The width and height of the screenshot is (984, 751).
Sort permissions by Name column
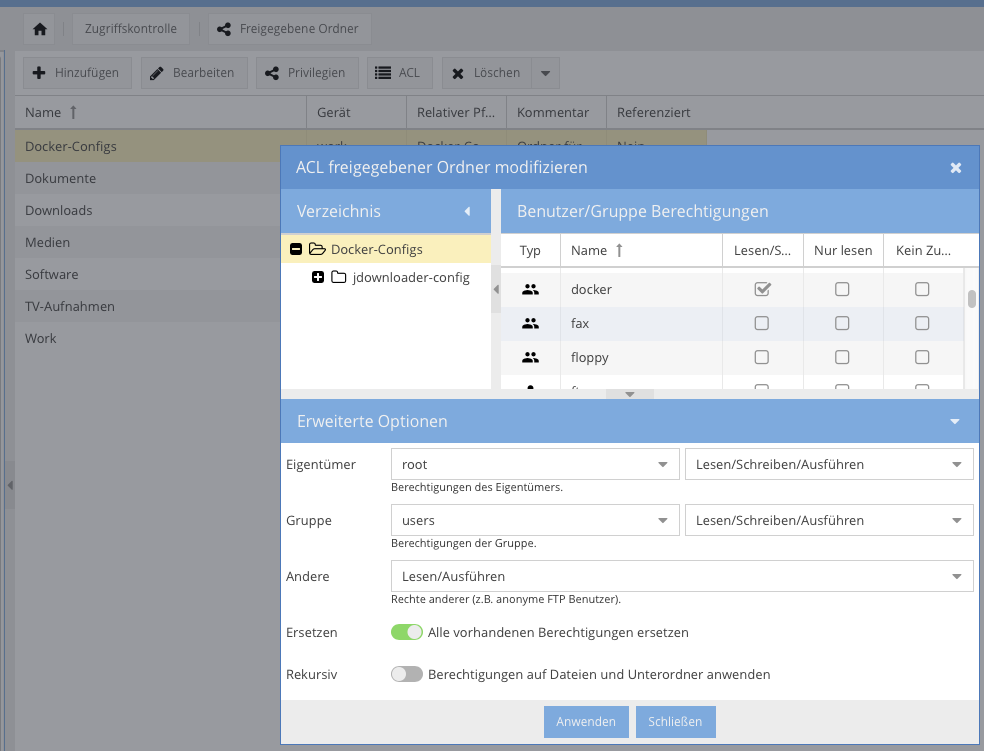pos(641,250)
